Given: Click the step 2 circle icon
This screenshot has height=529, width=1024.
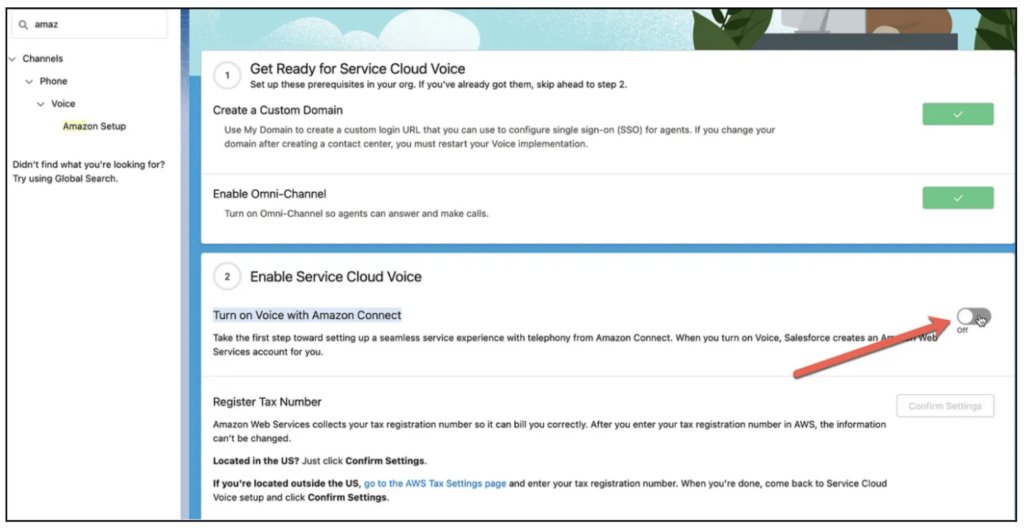Looking at the screenshot, I should pyautogui.click(x=228, y=277).
